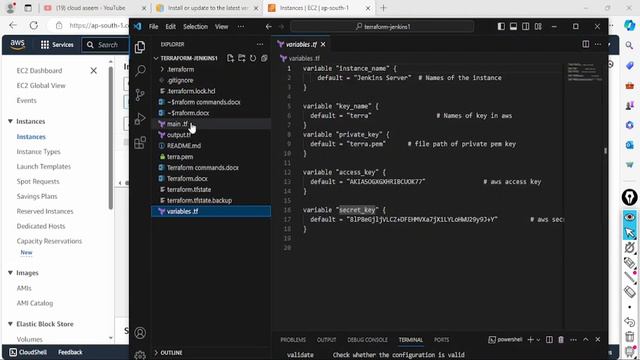The height and width of the screenshot is (360, 640).
Task: Collapse Elastic Block Store section
Action: (x=10, y=324)
